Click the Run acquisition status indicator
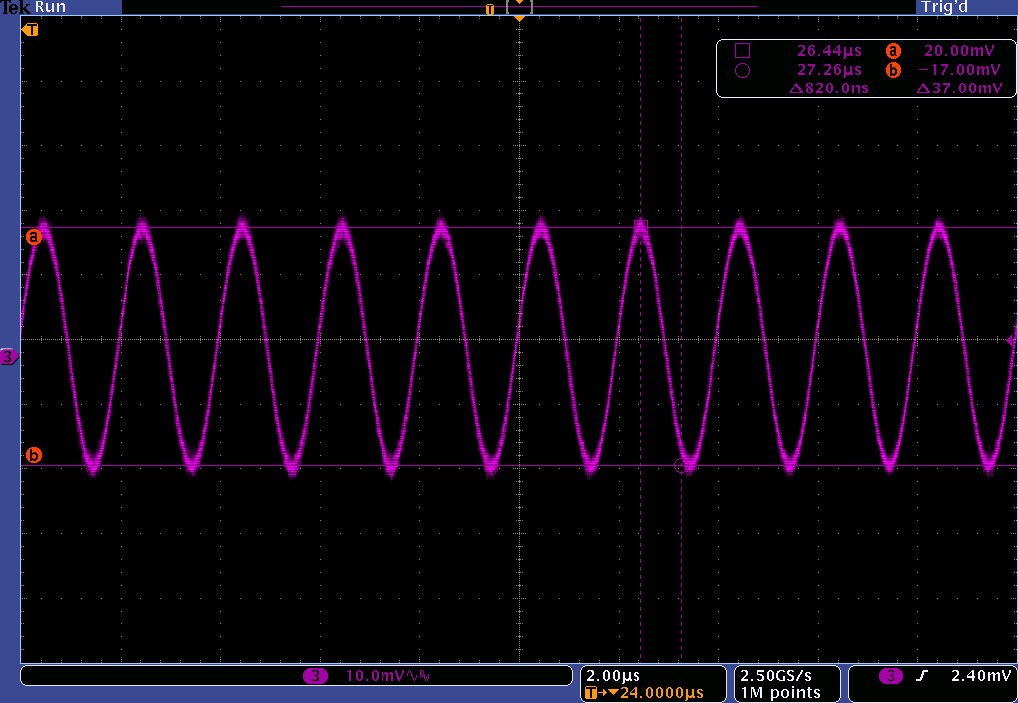Screen dimensions: 1018x703 [51, 7]
